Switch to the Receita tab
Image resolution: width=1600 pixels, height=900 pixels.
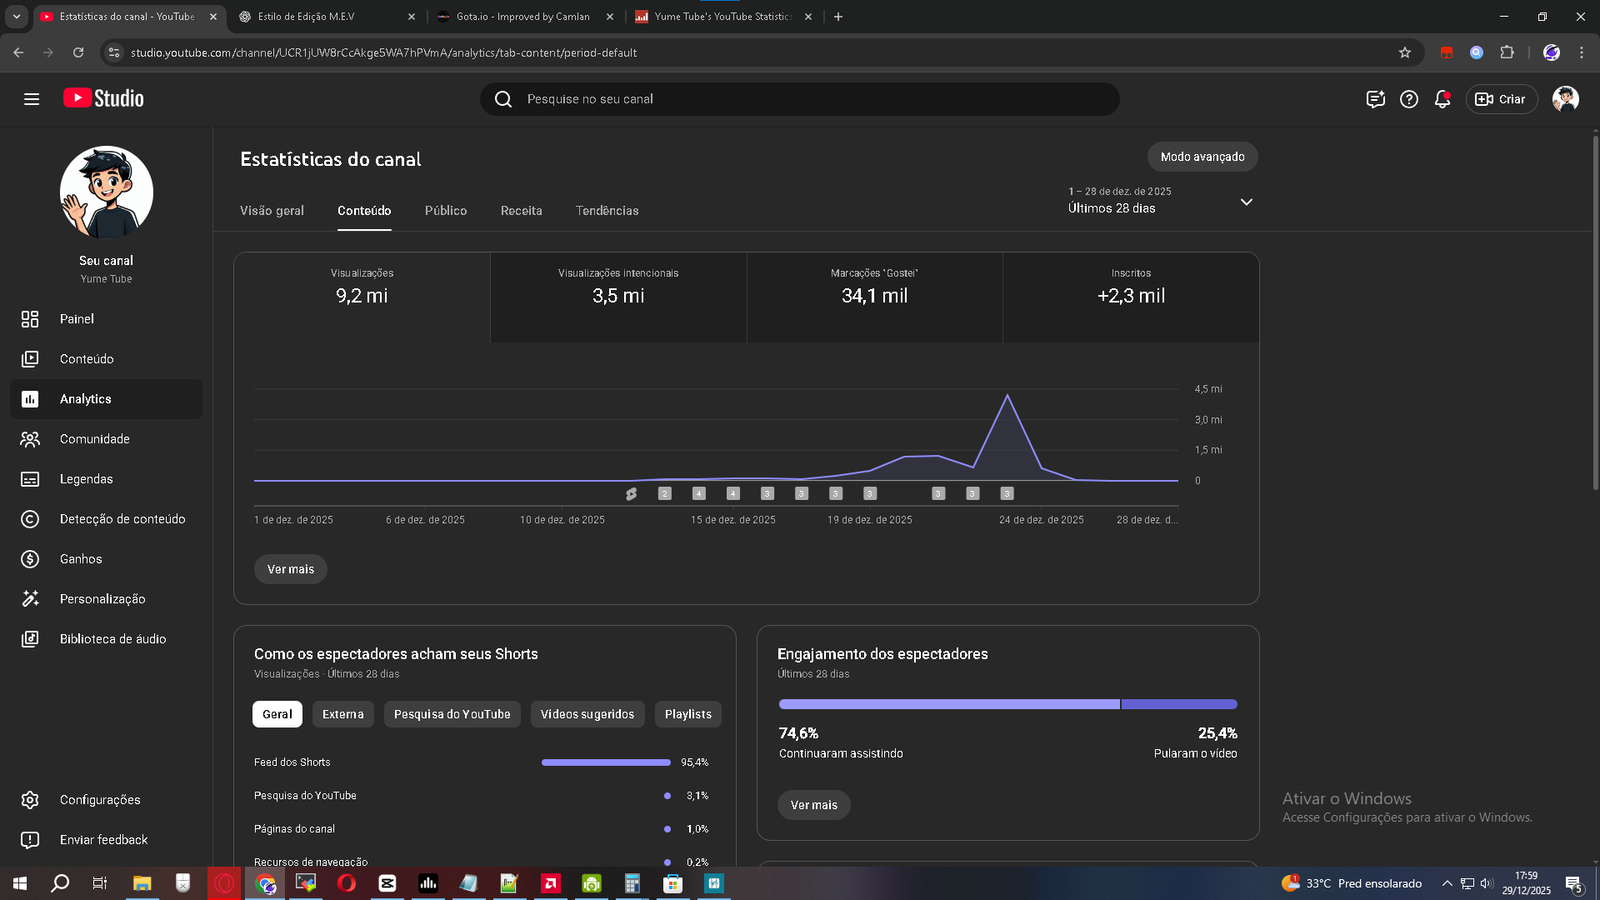pyautogui.click(x=521, y=211)
